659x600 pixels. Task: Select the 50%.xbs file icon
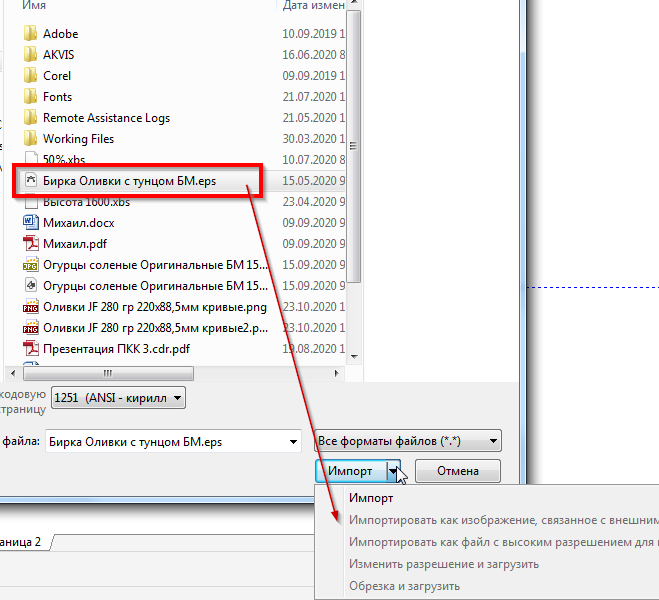pyautogui.click(x=31, y=158)
